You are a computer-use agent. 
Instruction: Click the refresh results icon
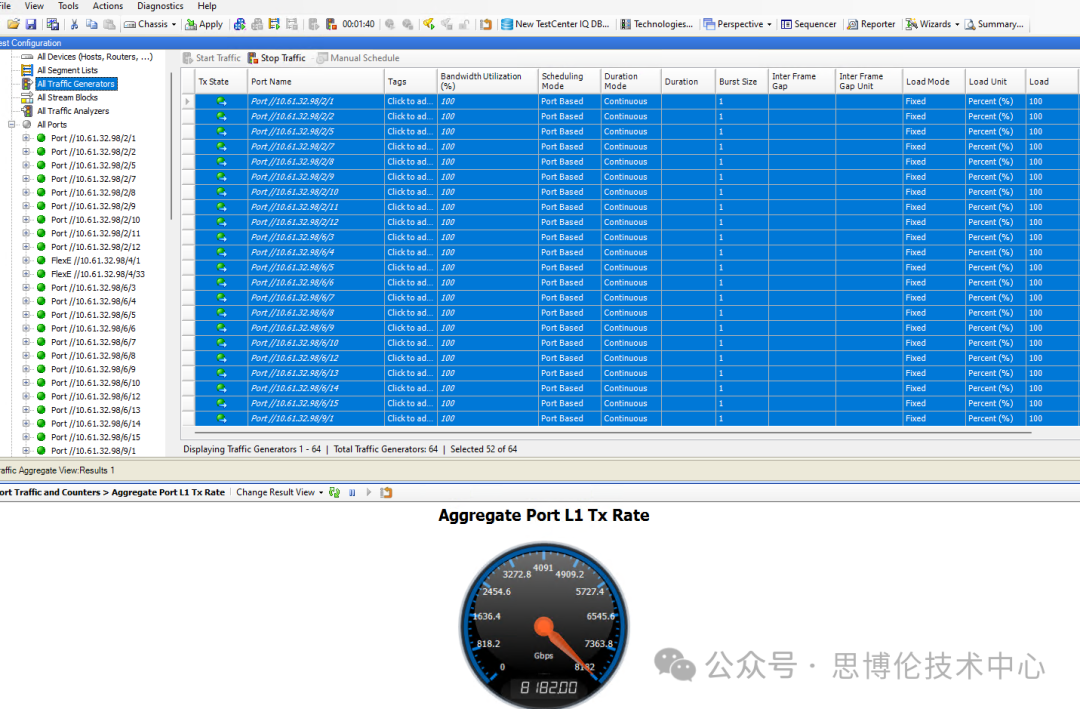(335, 493)
